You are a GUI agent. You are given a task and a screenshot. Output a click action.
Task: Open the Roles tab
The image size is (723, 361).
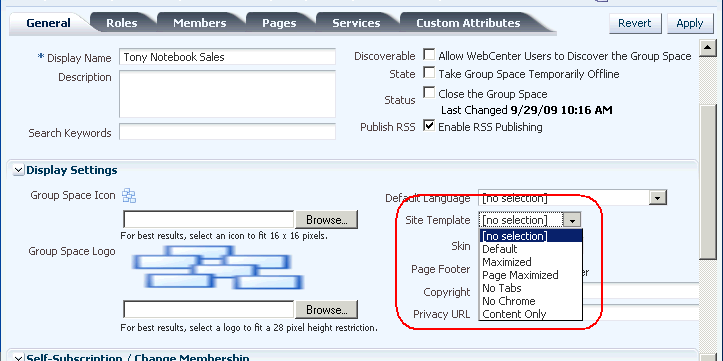pos(122,23)
